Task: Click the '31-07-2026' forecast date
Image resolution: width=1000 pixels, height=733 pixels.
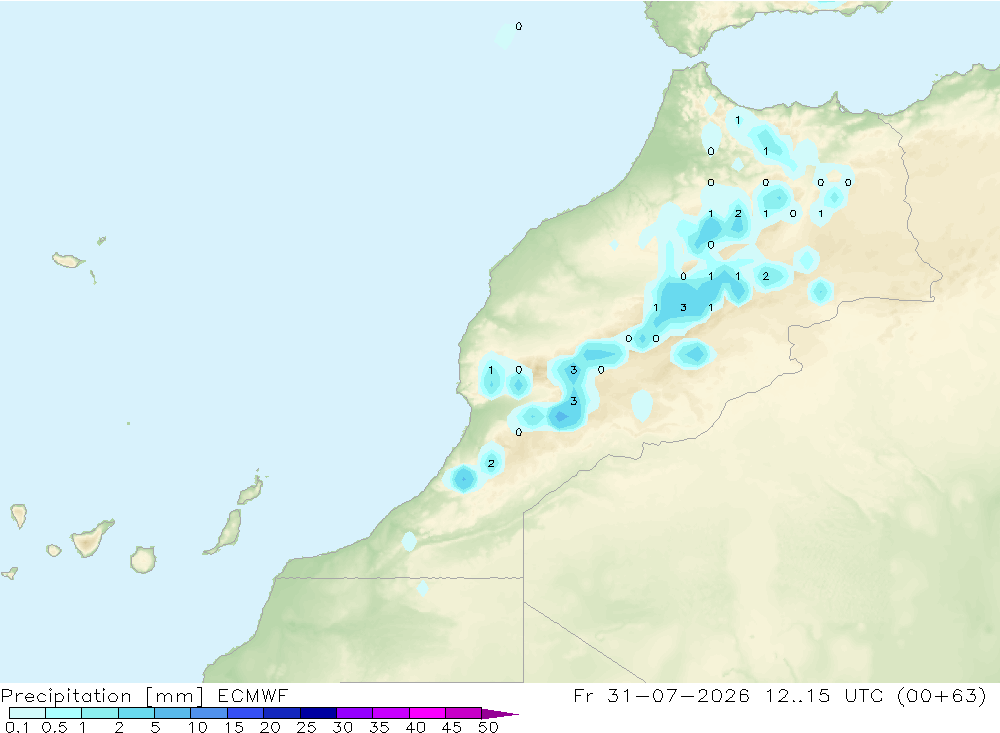Action: point(678,695)
